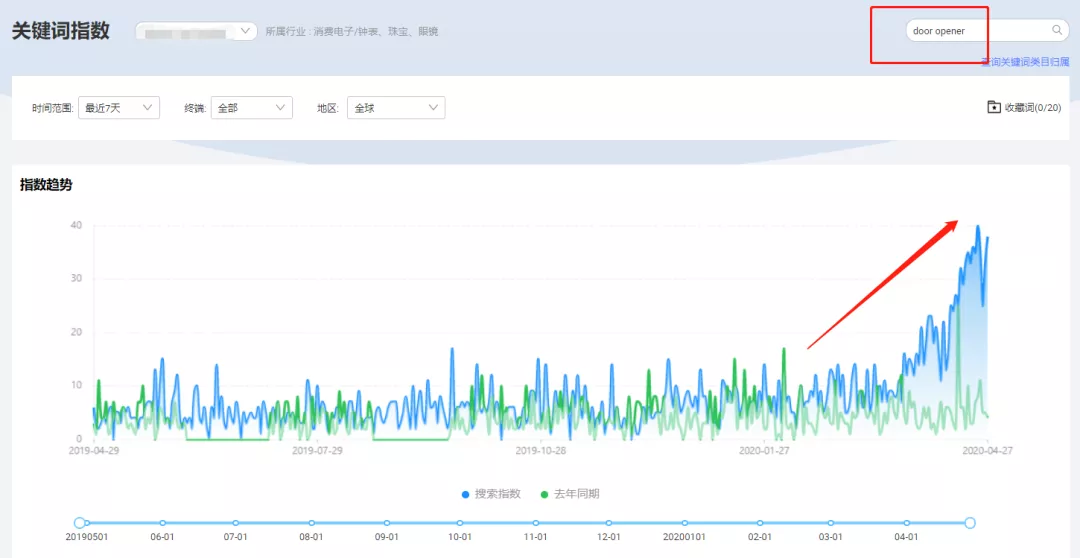Open the 收藏词 favorites folder icon
Image resolution: width=1080 pixels, height=558 pixels.
(994, 107)
